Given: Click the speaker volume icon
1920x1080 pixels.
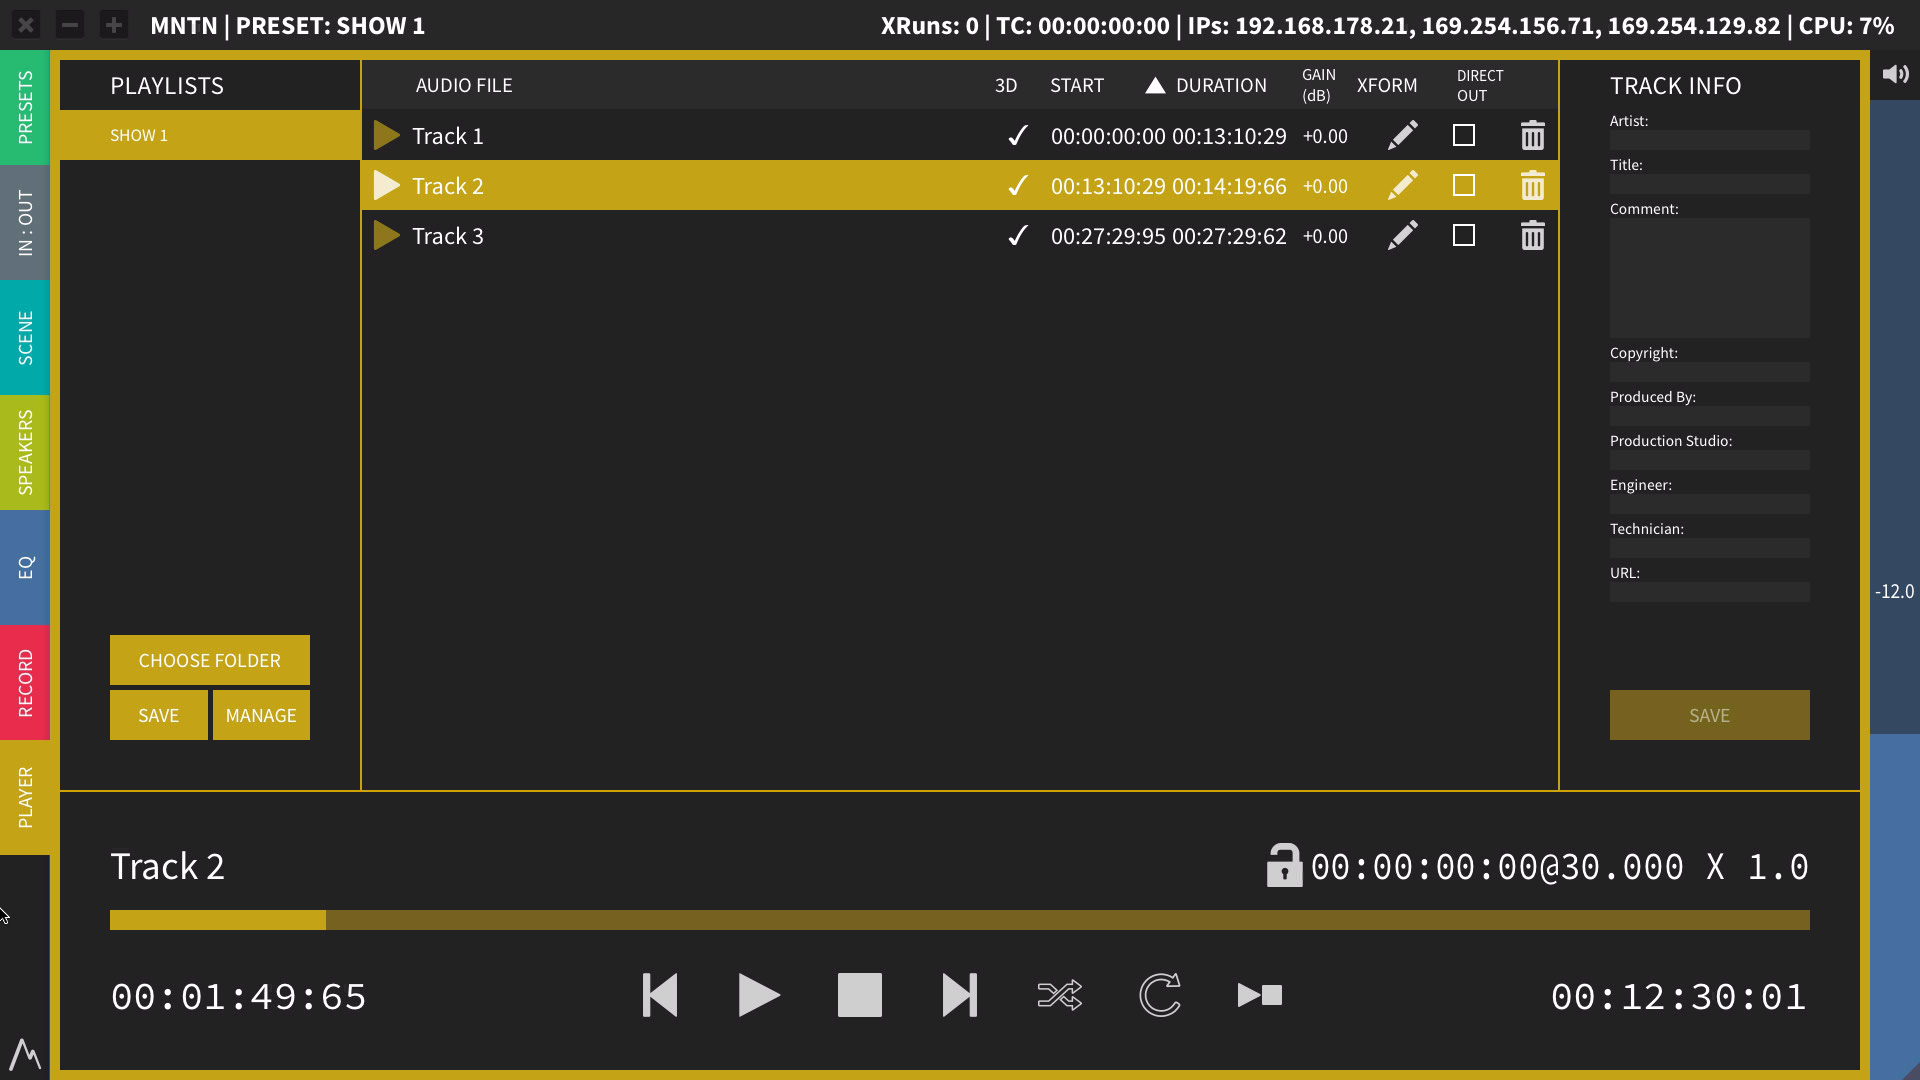Looking at the screenshot, I should [x=1895, y=74].
